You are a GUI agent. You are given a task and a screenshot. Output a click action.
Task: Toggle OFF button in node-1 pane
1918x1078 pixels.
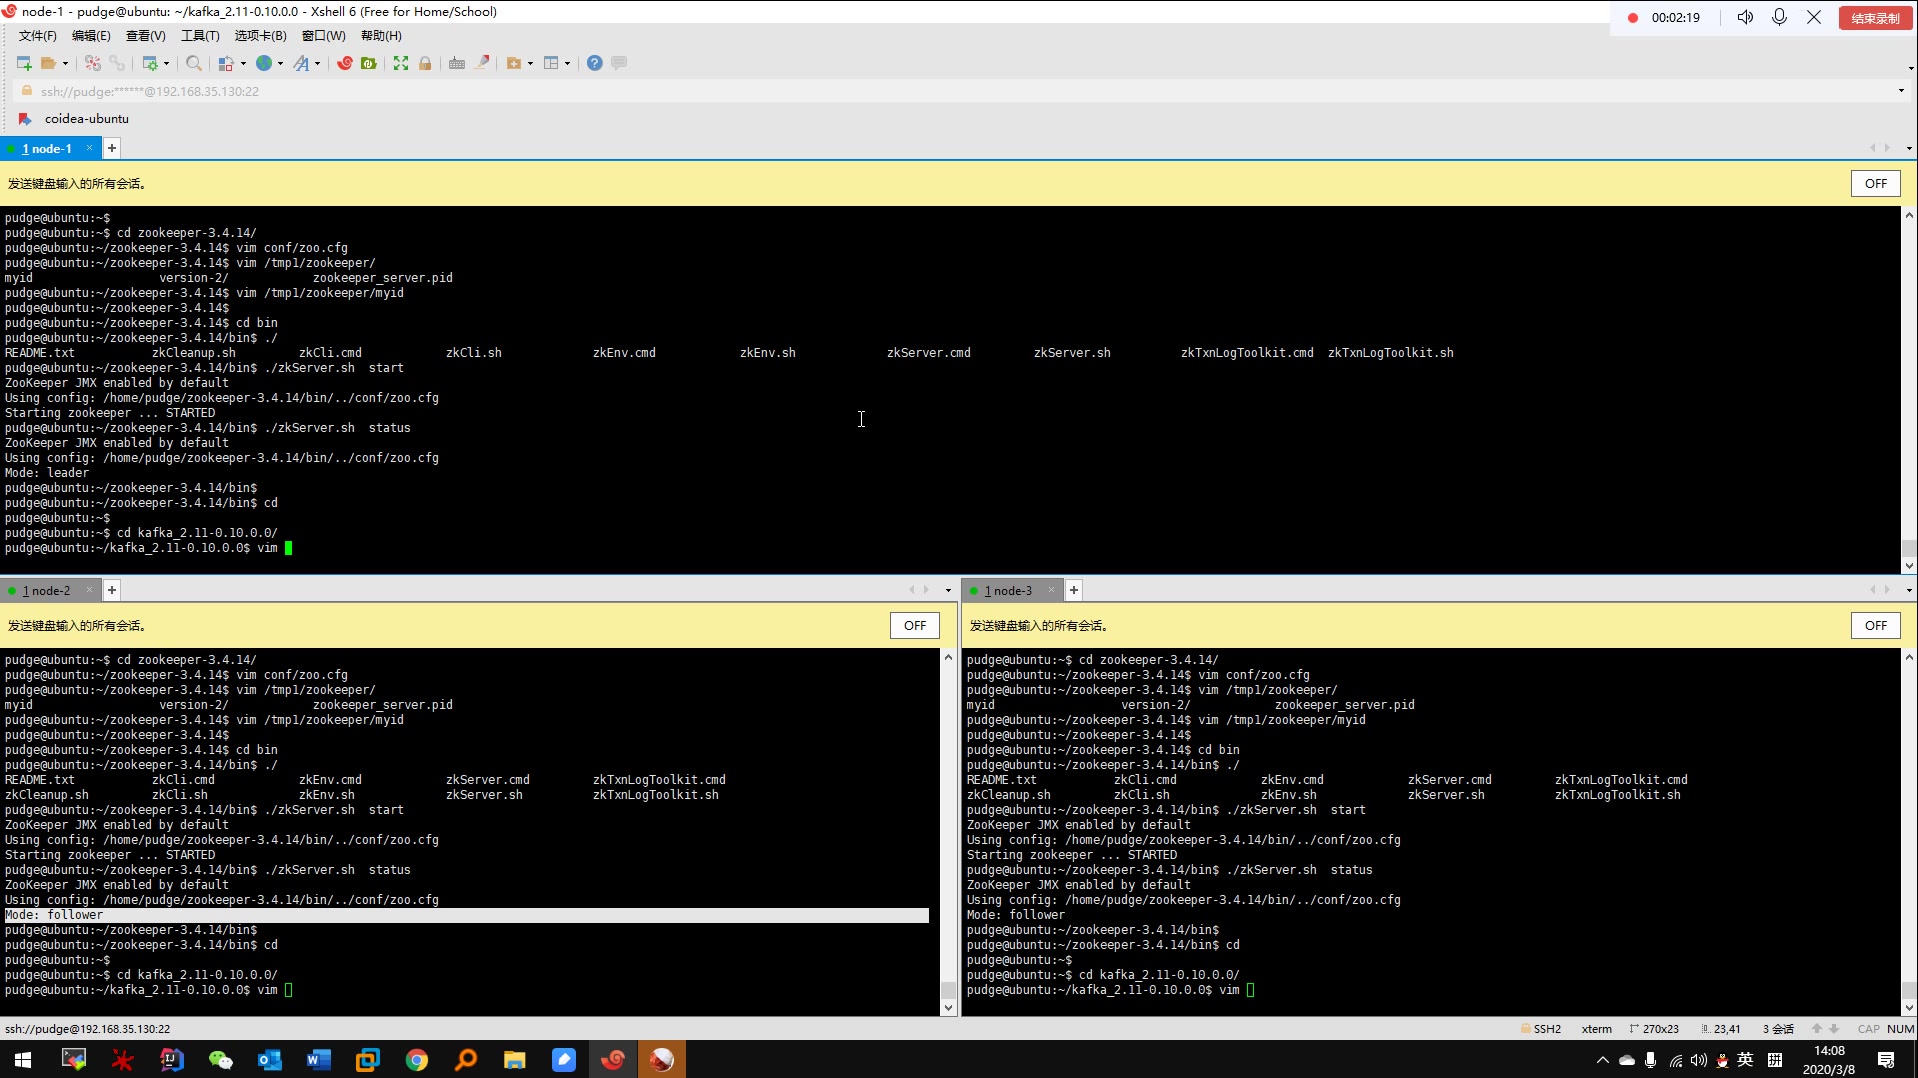(x=1876, y=184)
